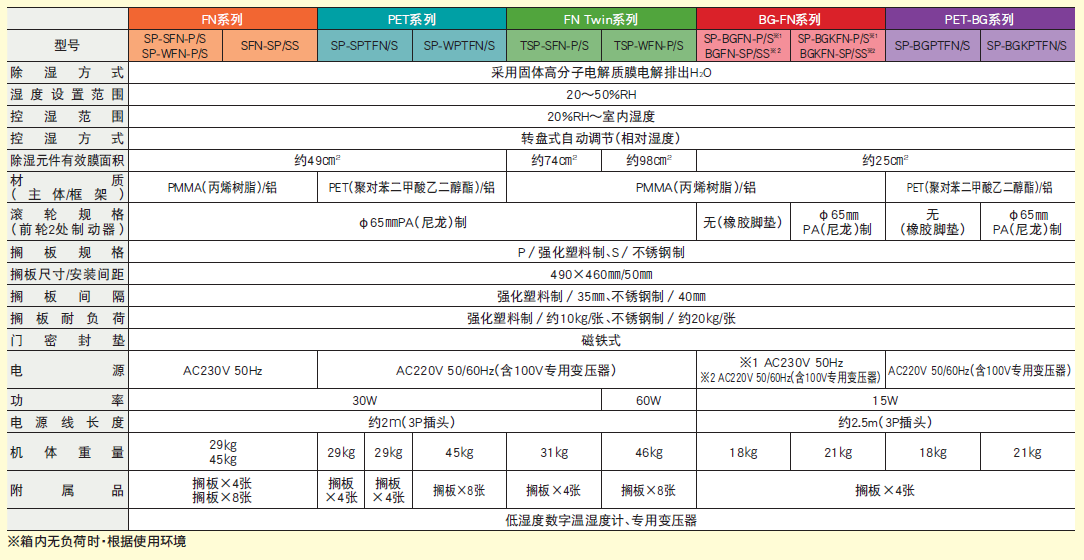The height and width of the screenshot is (560, 1084).
Task: Click the orange FN系列 series header
Action: pos(223,20)
